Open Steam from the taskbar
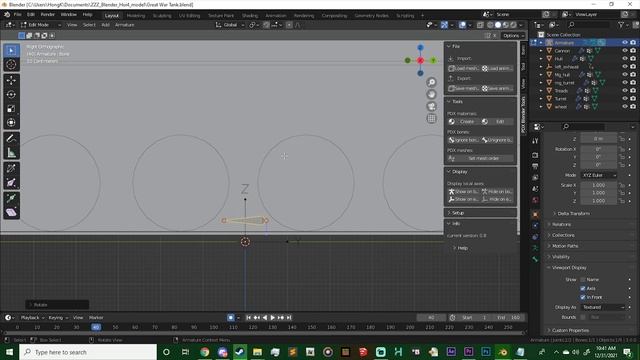 240,352
